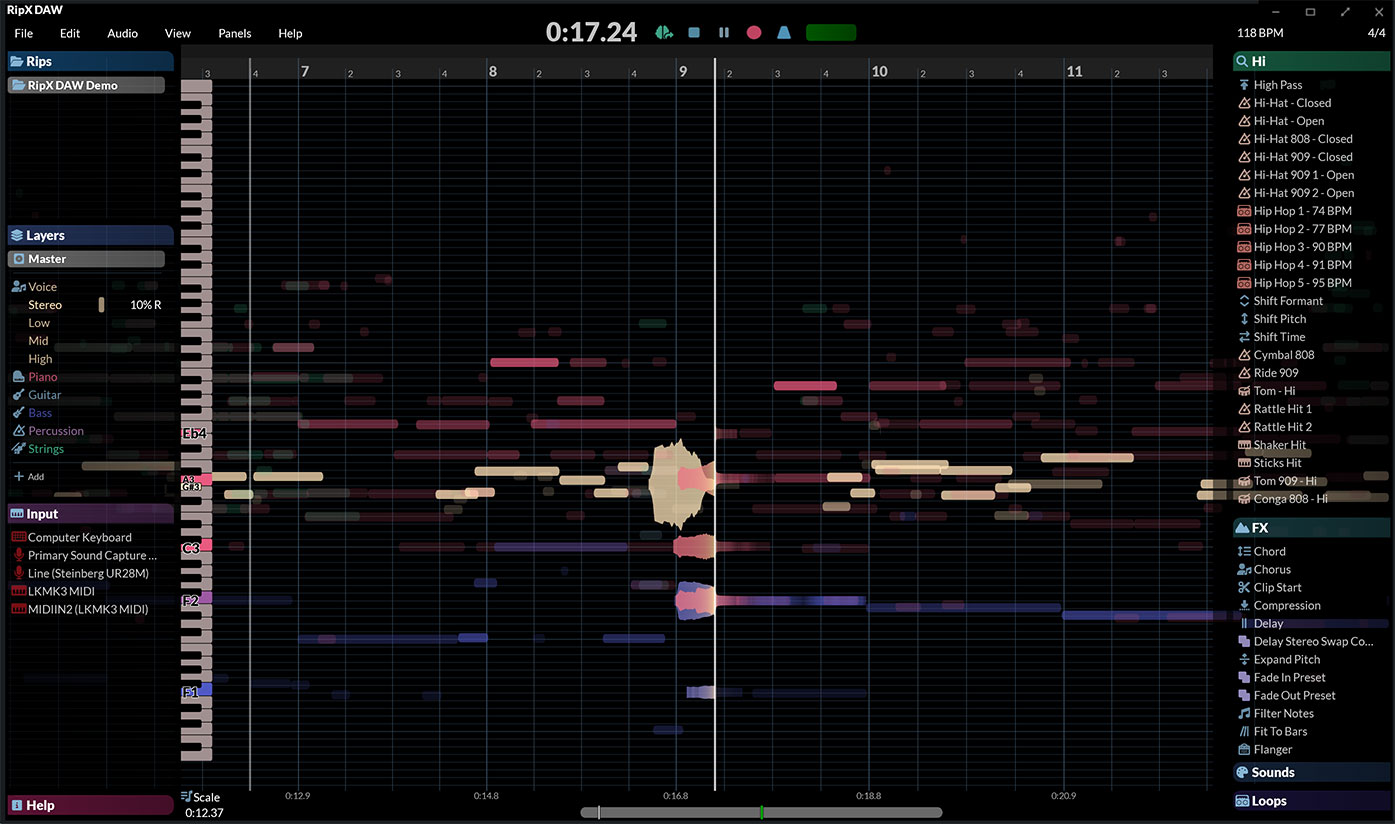Toggle the loop playback icon

(x=663, y=32)
